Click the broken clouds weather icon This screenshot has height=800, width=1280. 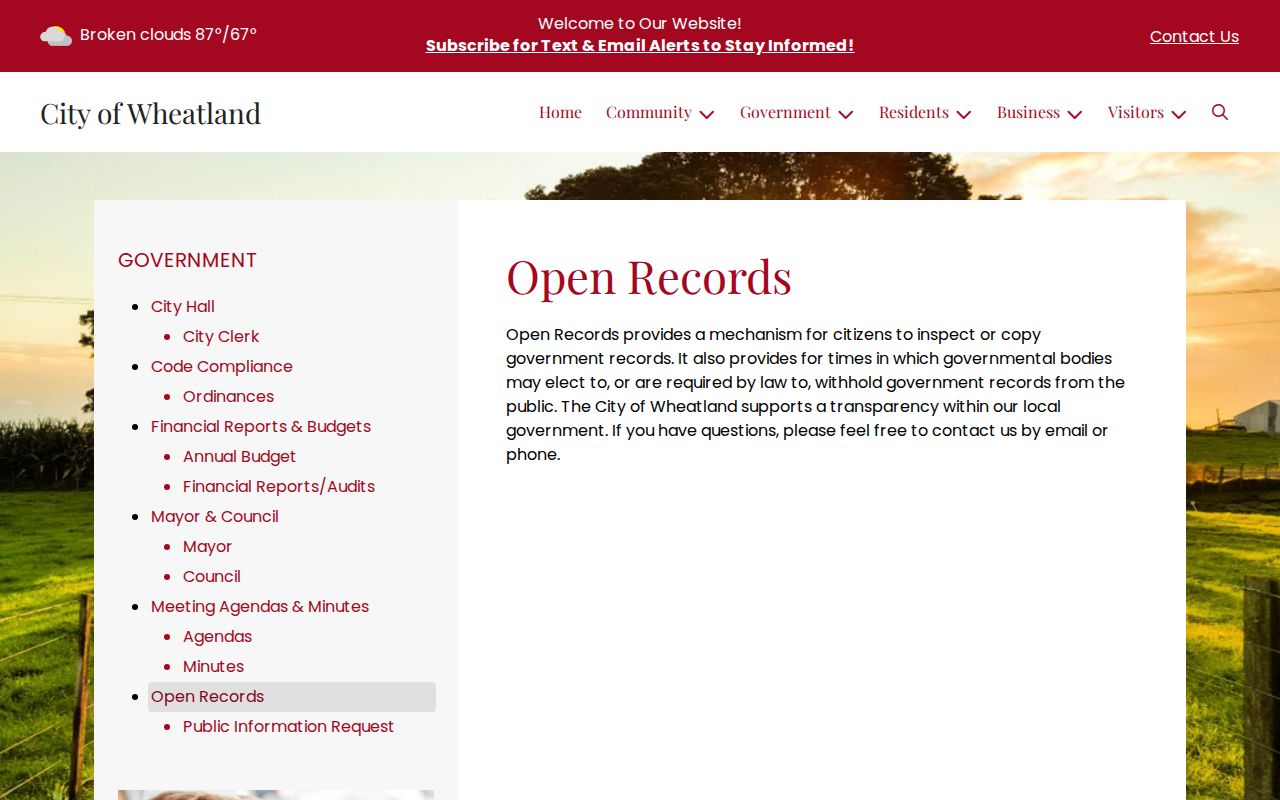pyautogui.click(x=56, y=36)
